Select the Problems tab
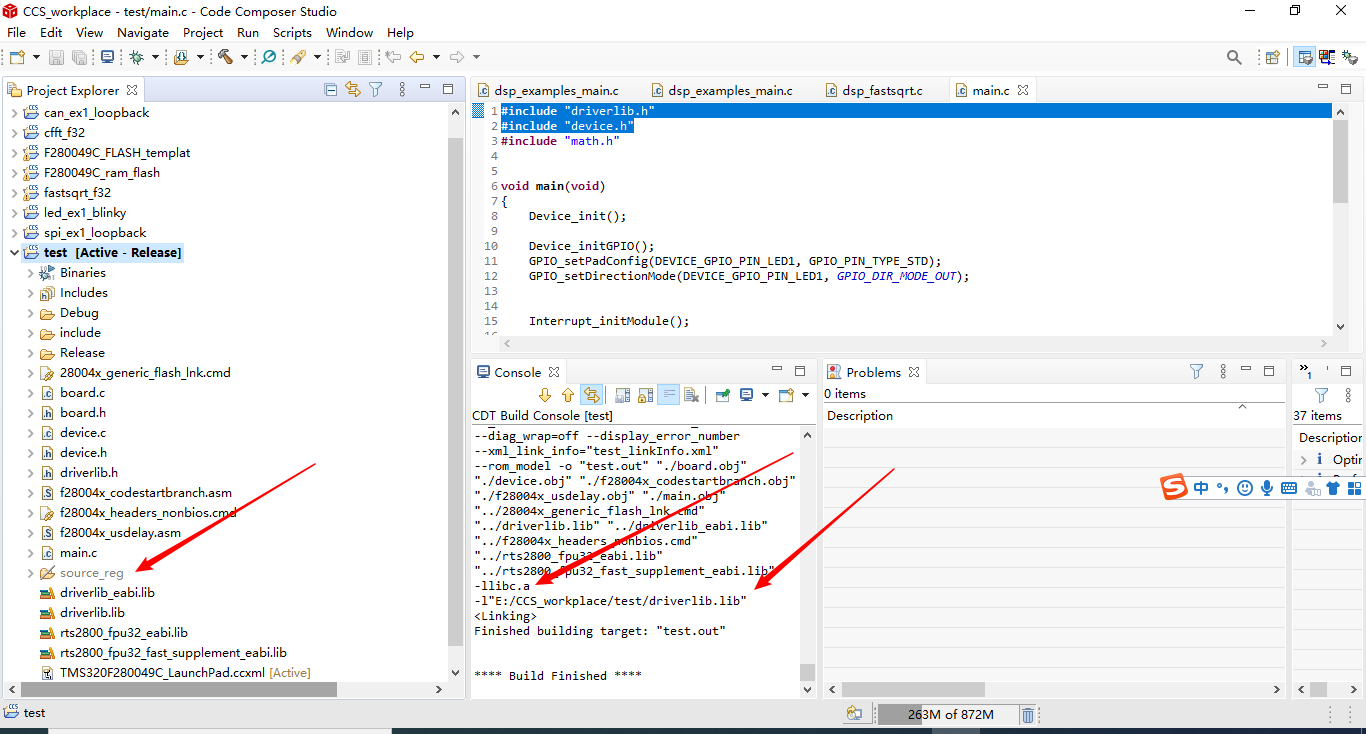1366x734 pixels. [x=873, y=372]
